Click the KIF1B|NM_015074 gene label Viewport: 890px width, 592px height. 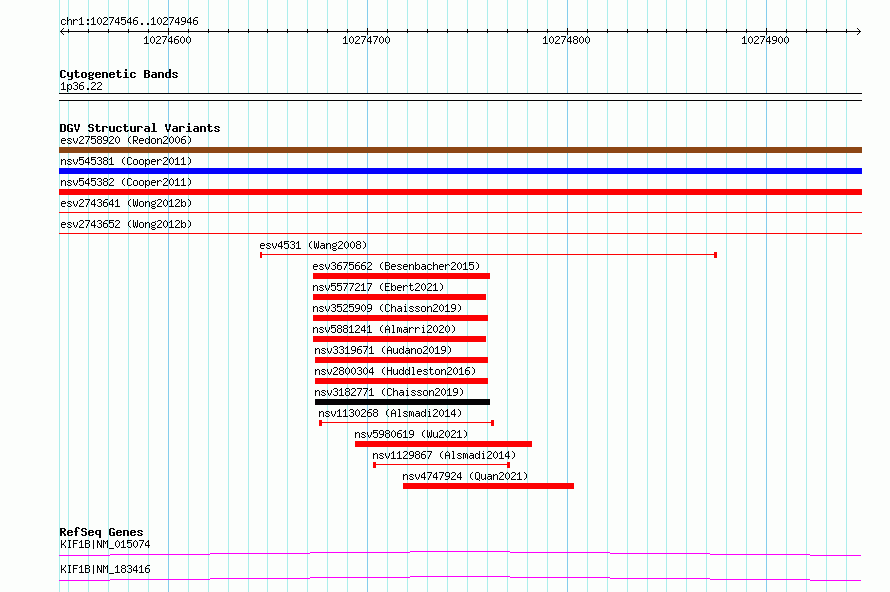tap(105, 544)
